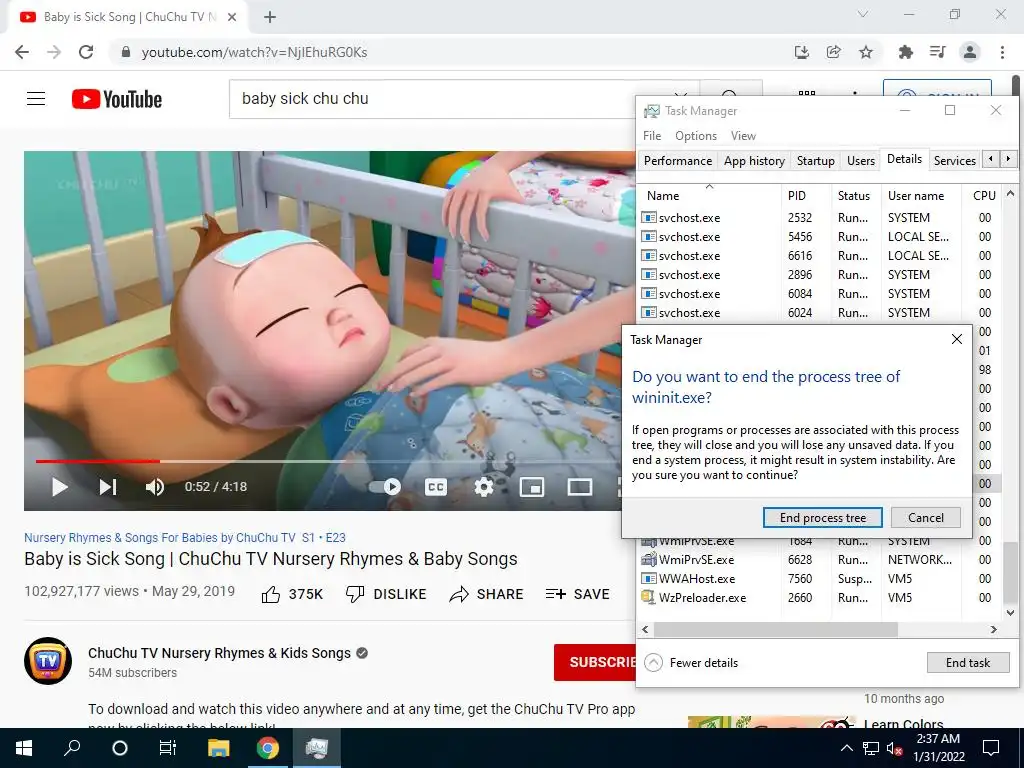The image size is (1024, 768).
Task: Open ChuChu TV channel avatar
Action: tap(48, 661)
